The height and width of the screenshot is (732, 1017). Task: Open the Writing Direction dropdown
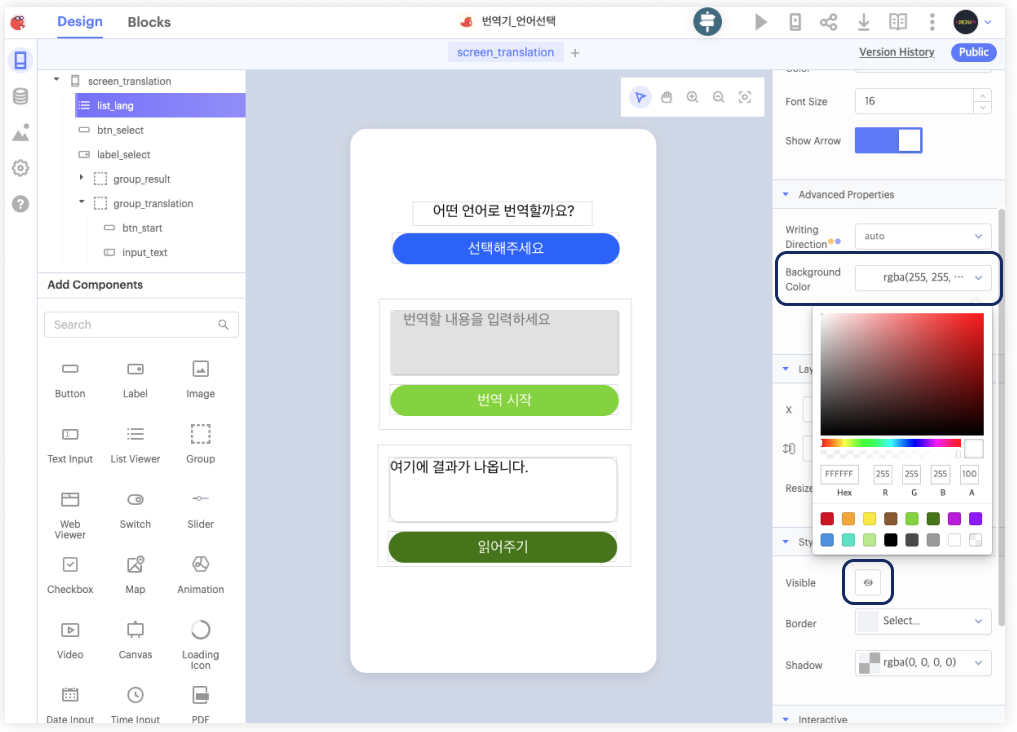(x=923, y=236)
